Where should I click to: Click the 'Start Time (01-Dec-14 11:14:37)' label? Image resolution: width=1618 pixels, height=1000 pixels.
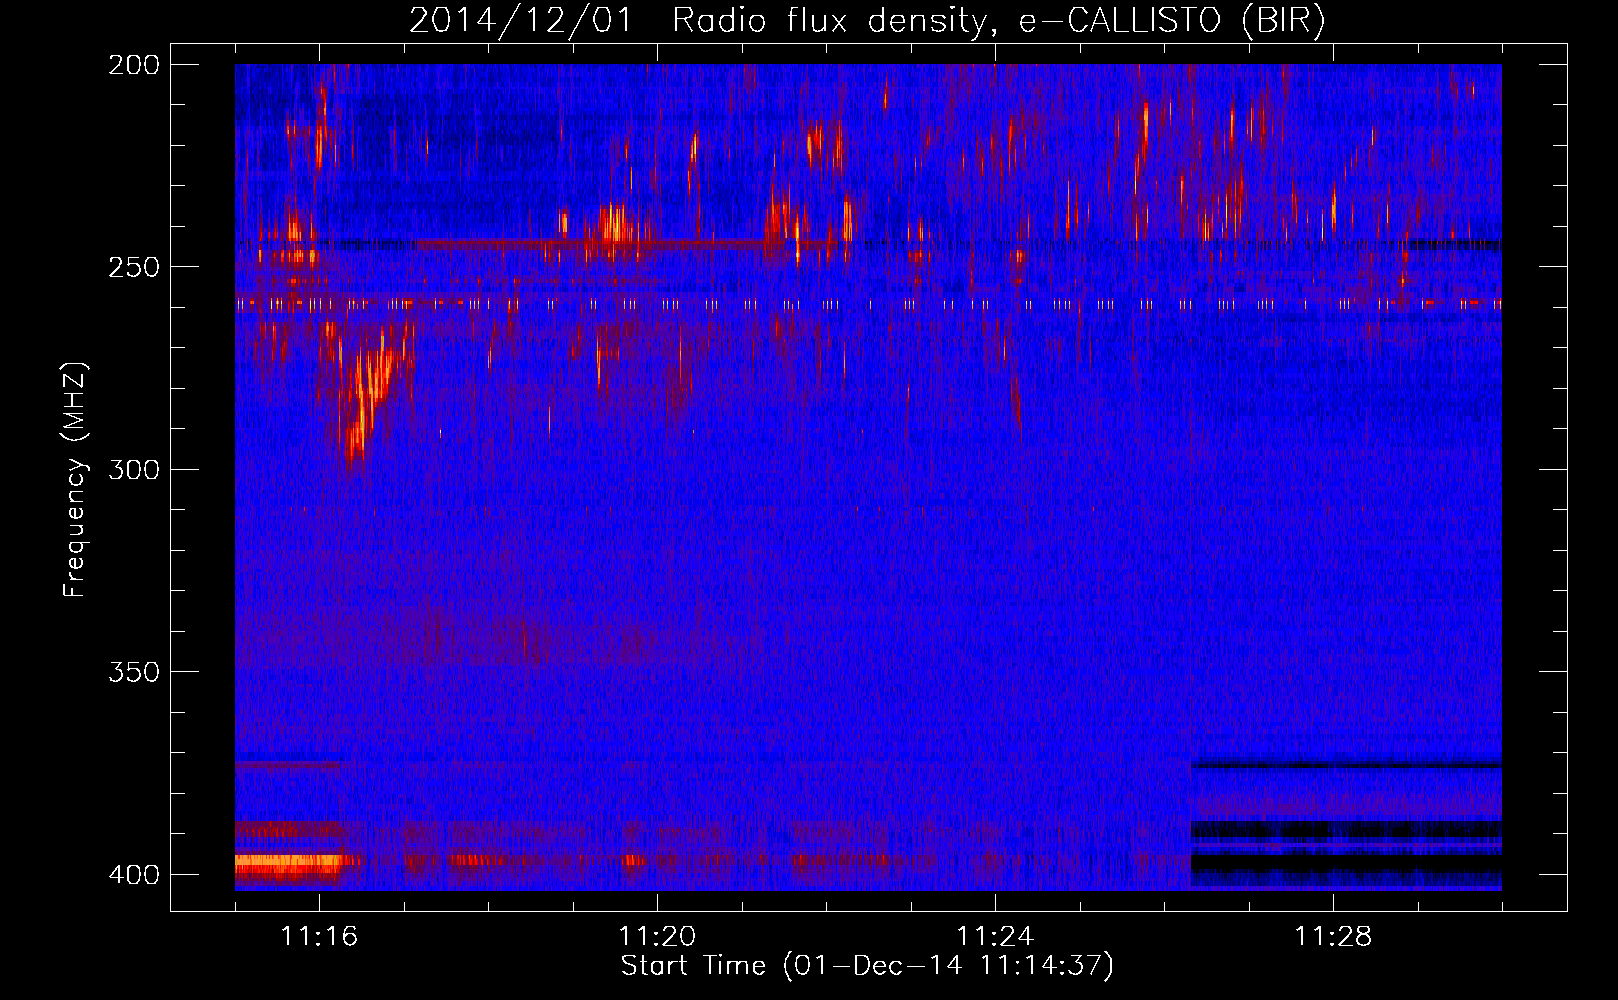click(867, 966)
